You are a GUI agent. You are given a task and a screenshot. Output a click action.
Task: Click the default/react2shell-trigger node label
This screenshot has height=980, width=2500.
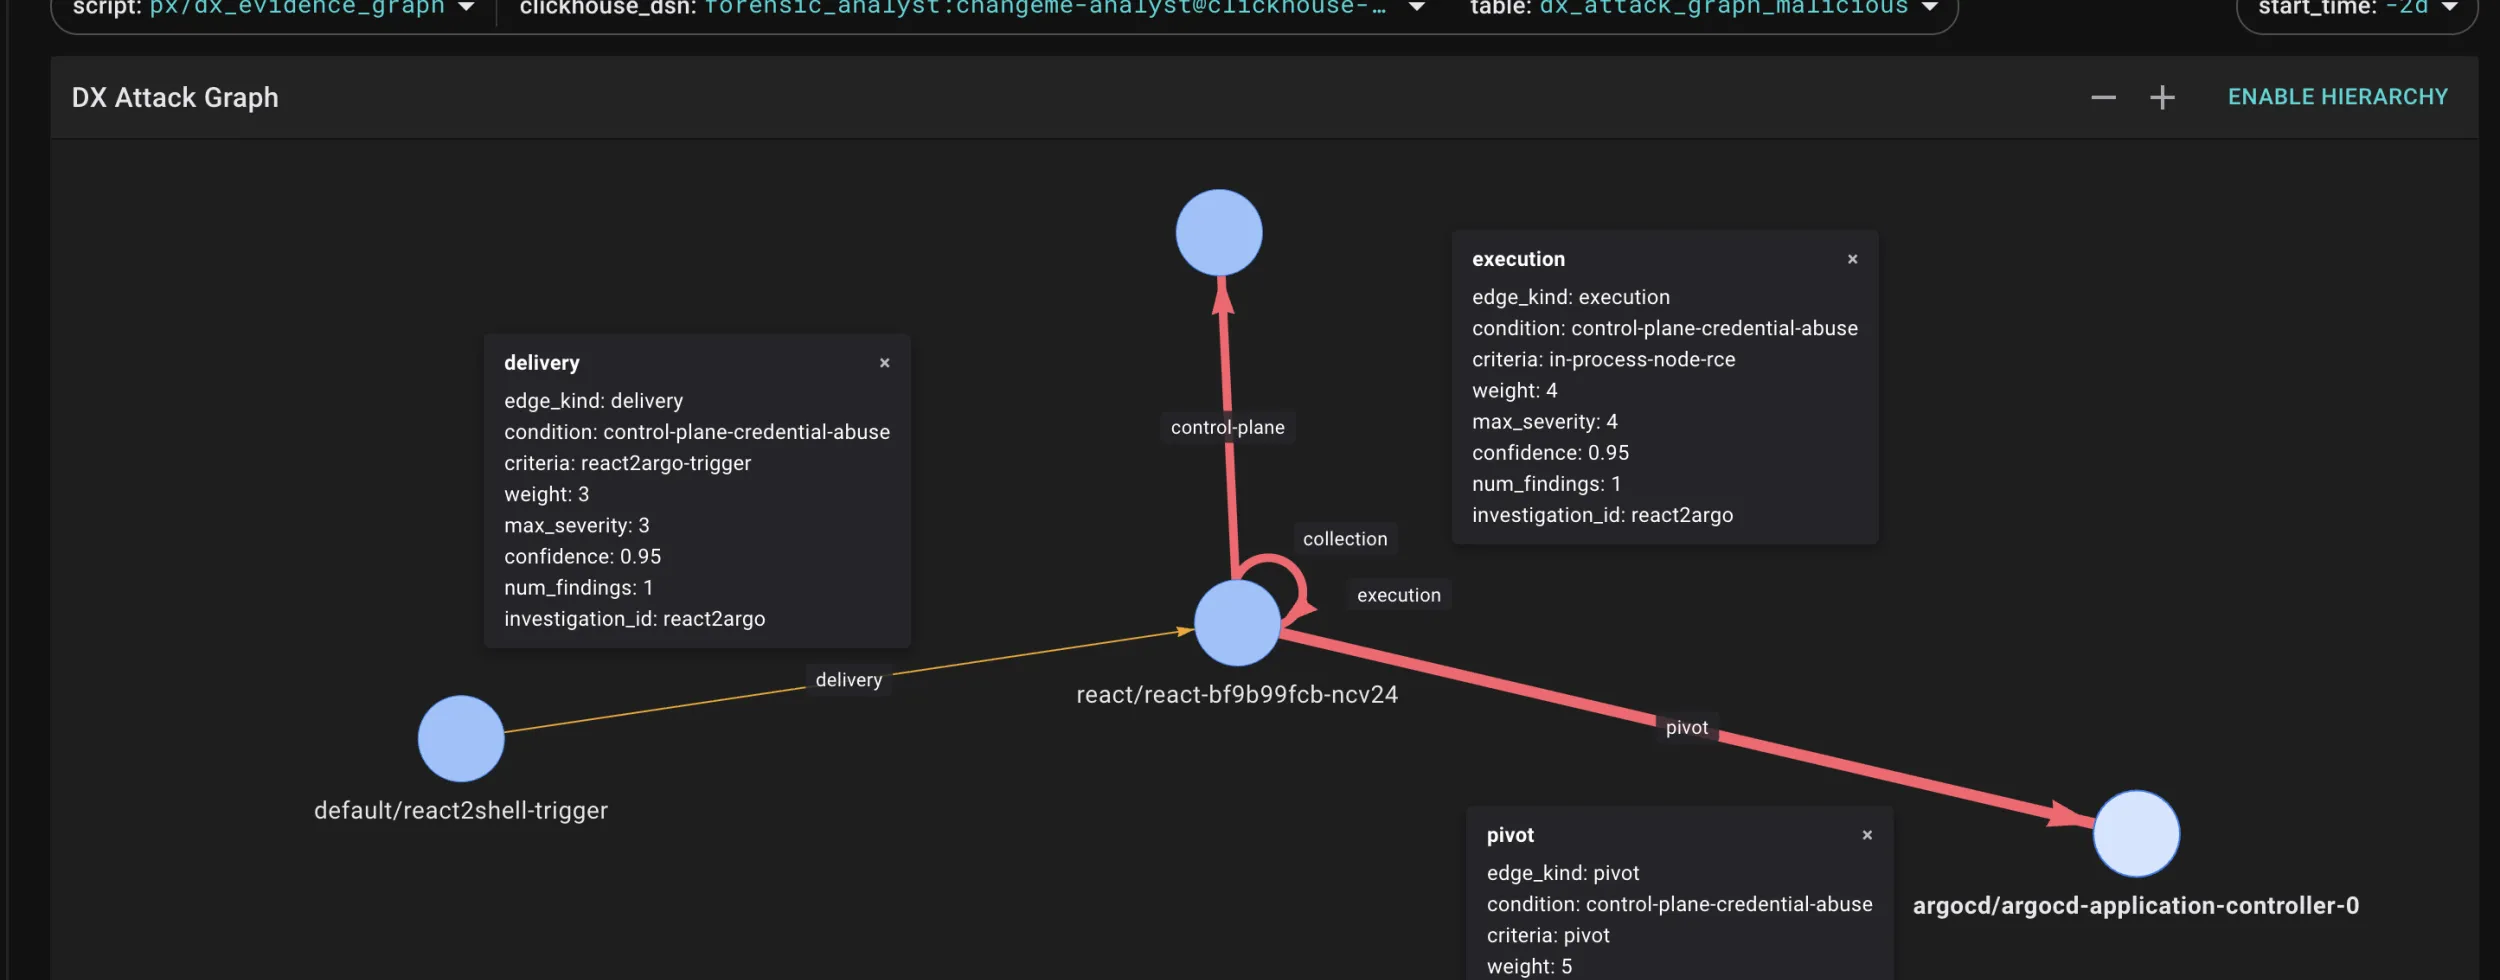point(461,811)
